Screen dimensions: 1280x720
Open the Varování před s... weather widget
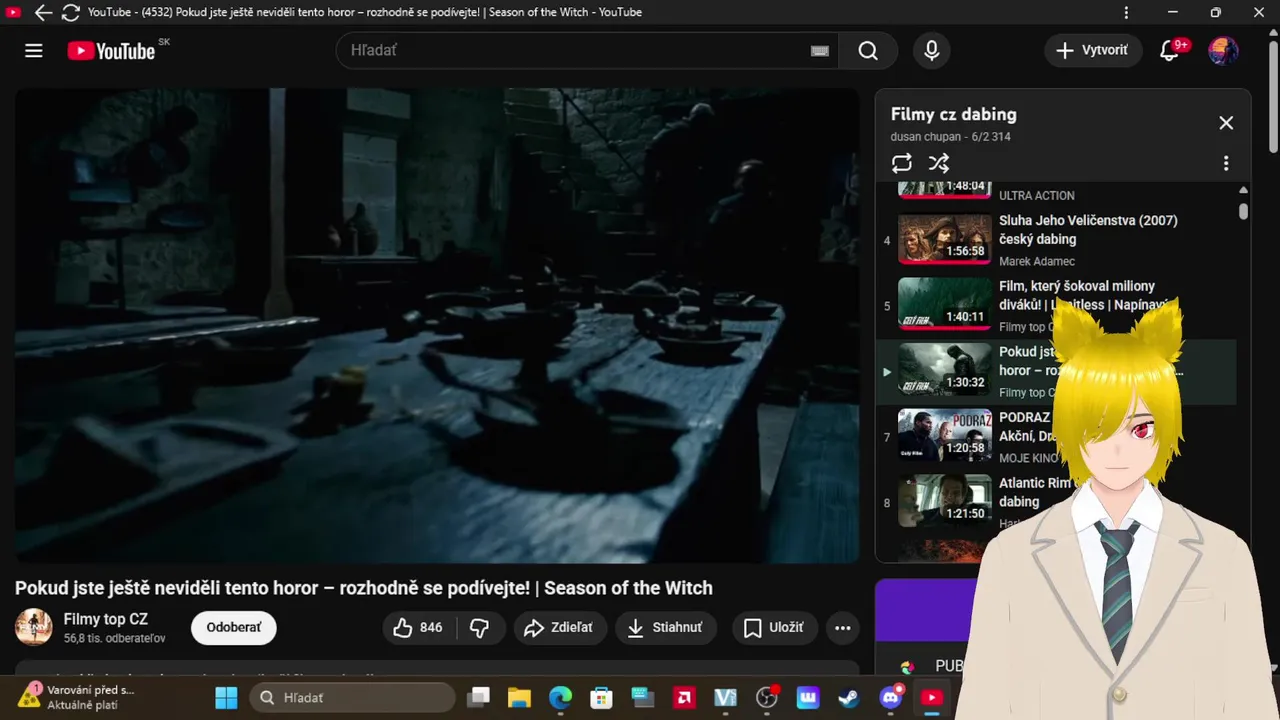click(78, 697)
